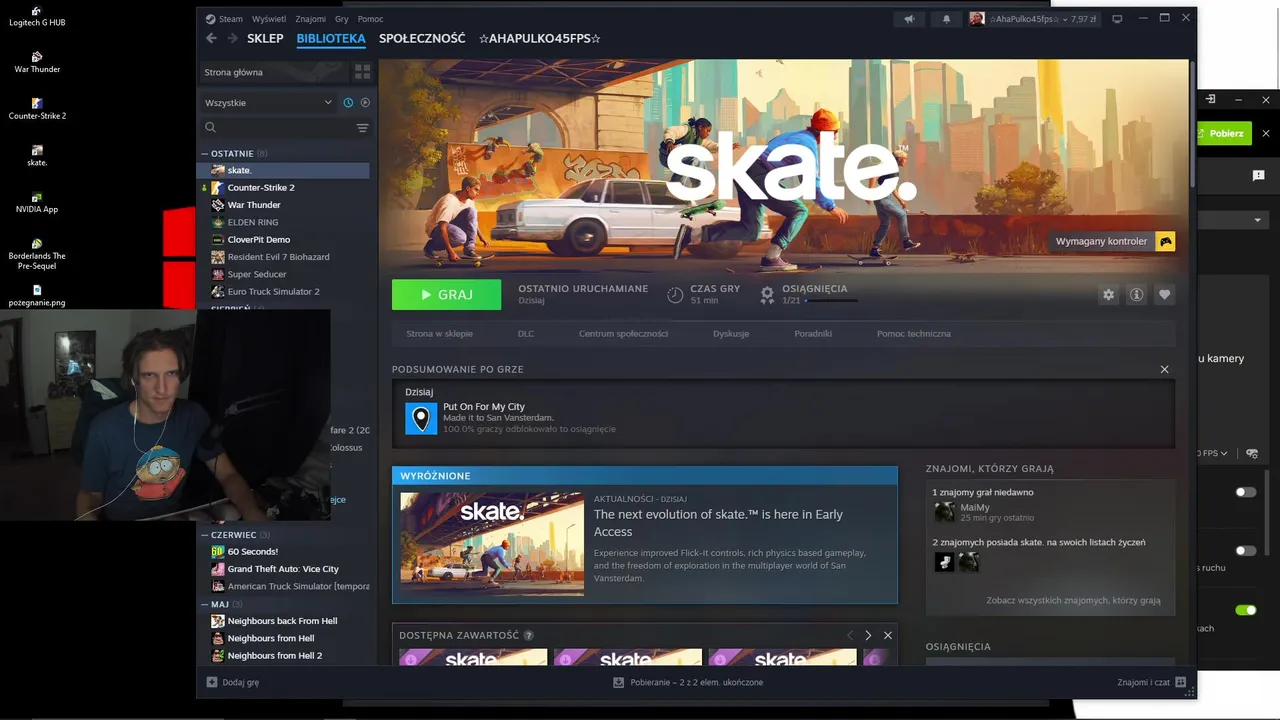The image size is (1280, 720).
Task: Open the Steam notifications bell
Action: coord(946,19)
